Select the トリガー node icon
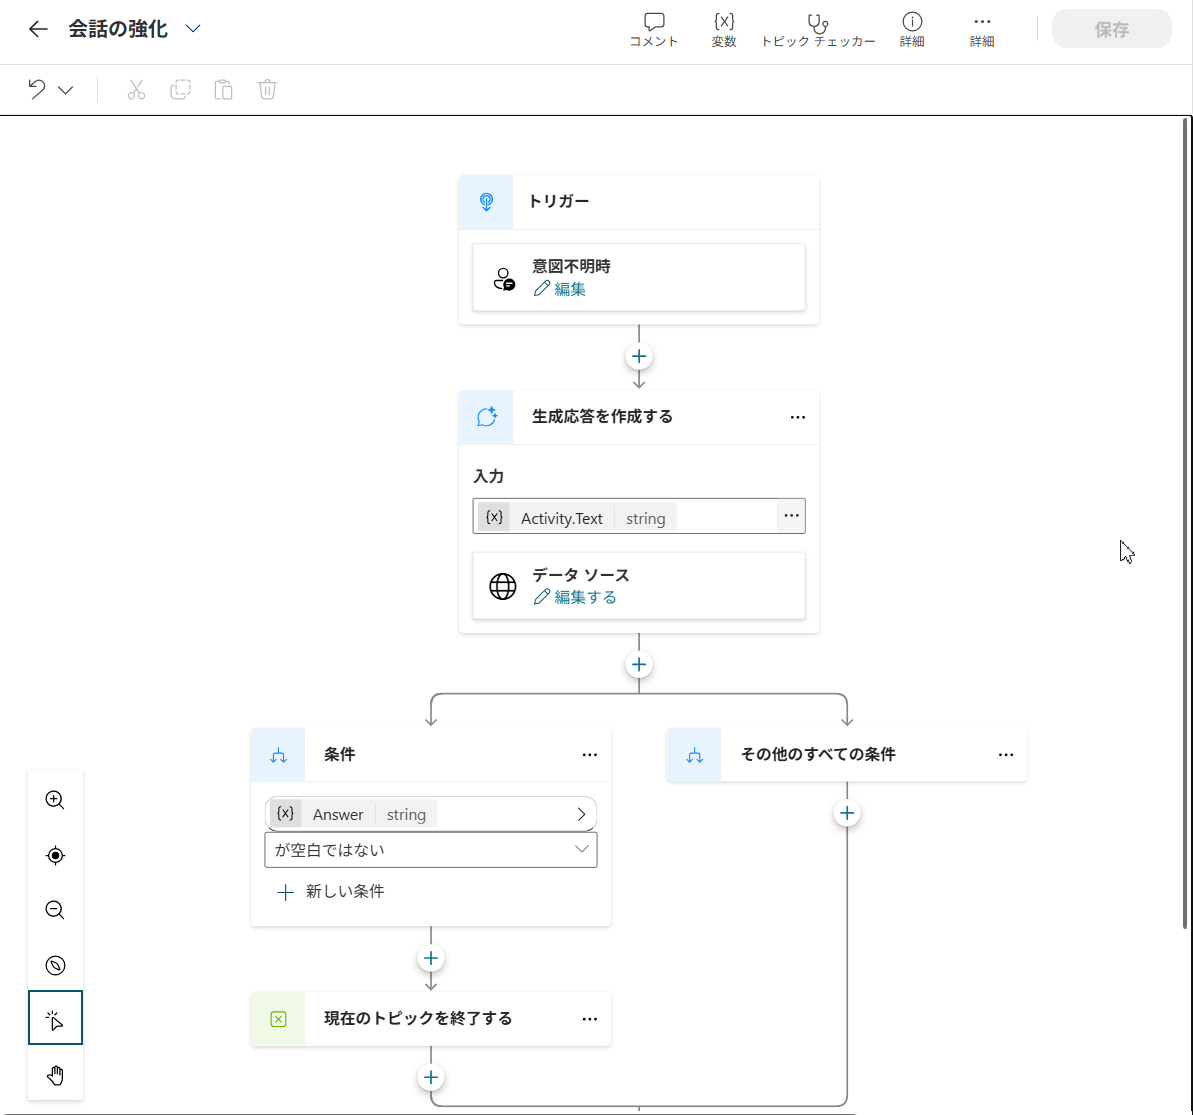The height and width of the screenshot is (1115, 1193). tap(486, 202)
